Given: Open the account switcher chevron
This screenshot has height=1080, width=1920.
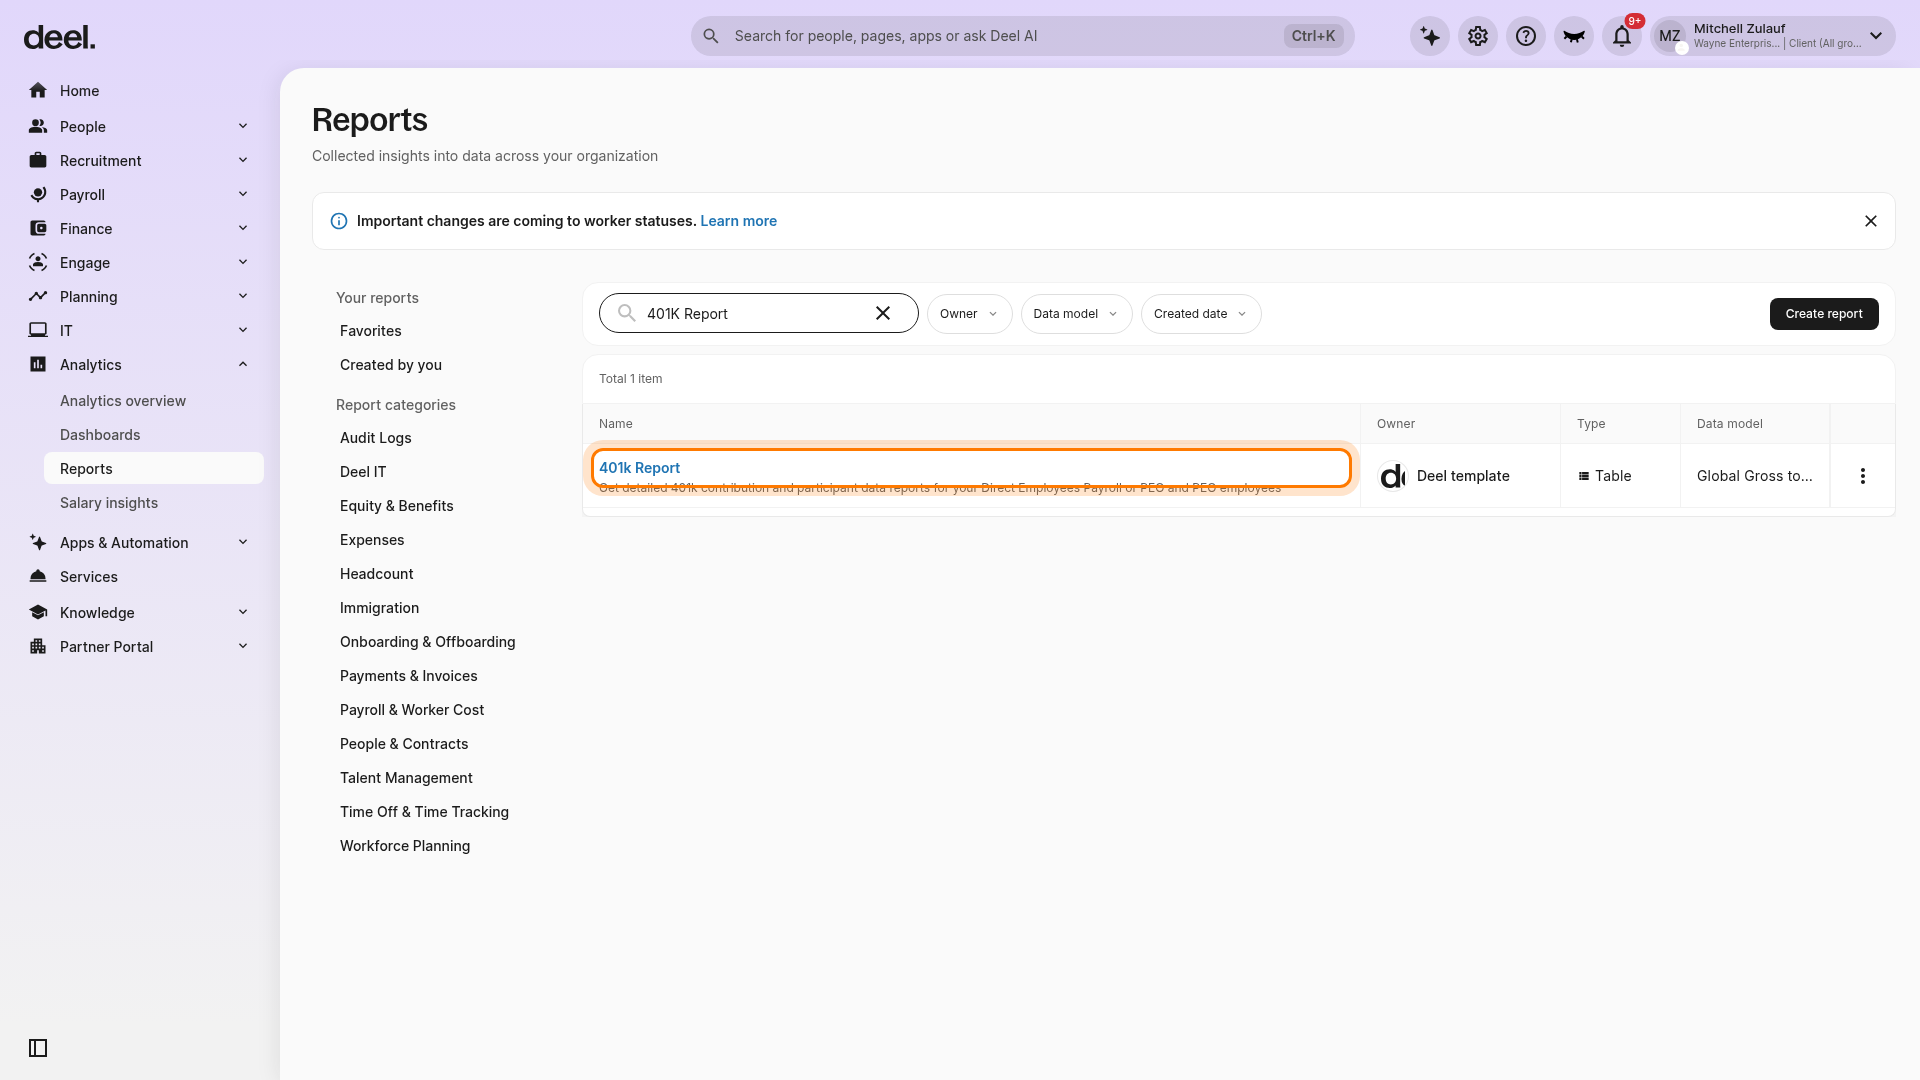Looking at the screenshot, I should coord(1876,36).
